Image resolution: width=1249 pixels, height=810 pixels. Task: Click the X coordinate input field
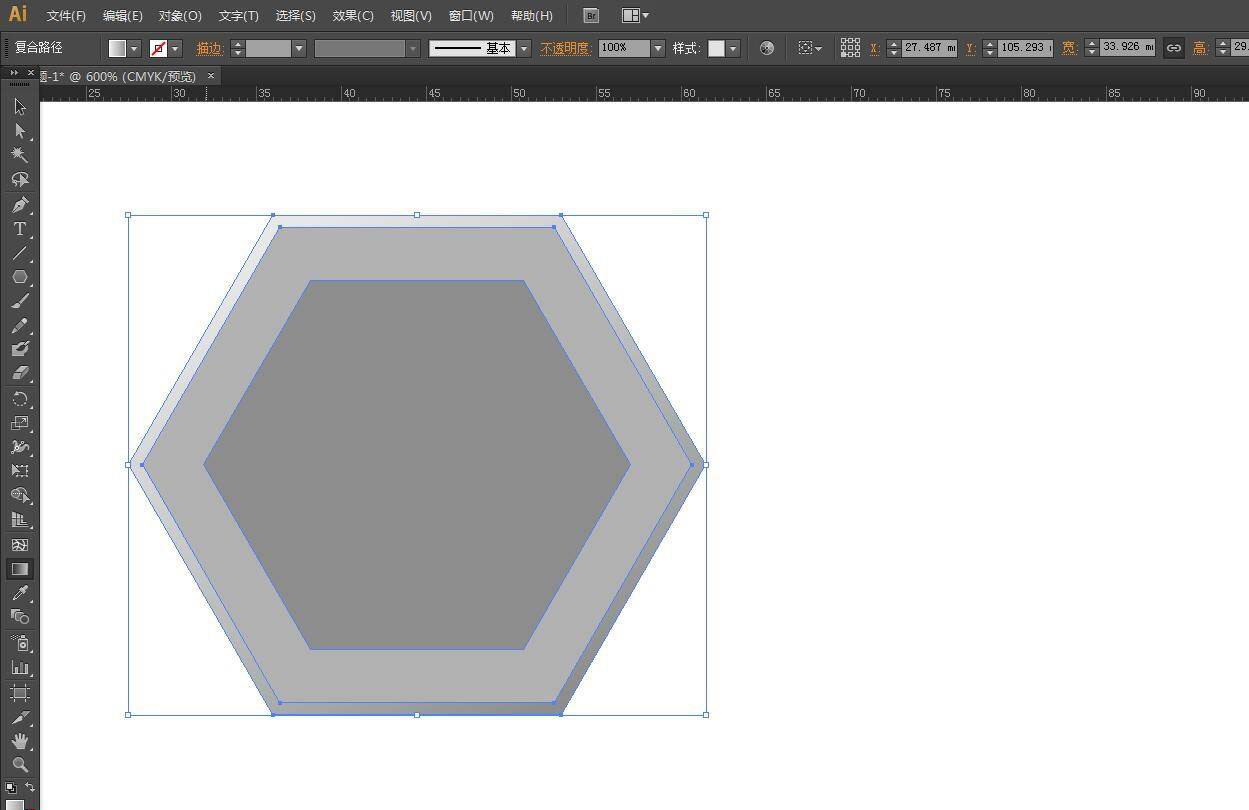928,48
